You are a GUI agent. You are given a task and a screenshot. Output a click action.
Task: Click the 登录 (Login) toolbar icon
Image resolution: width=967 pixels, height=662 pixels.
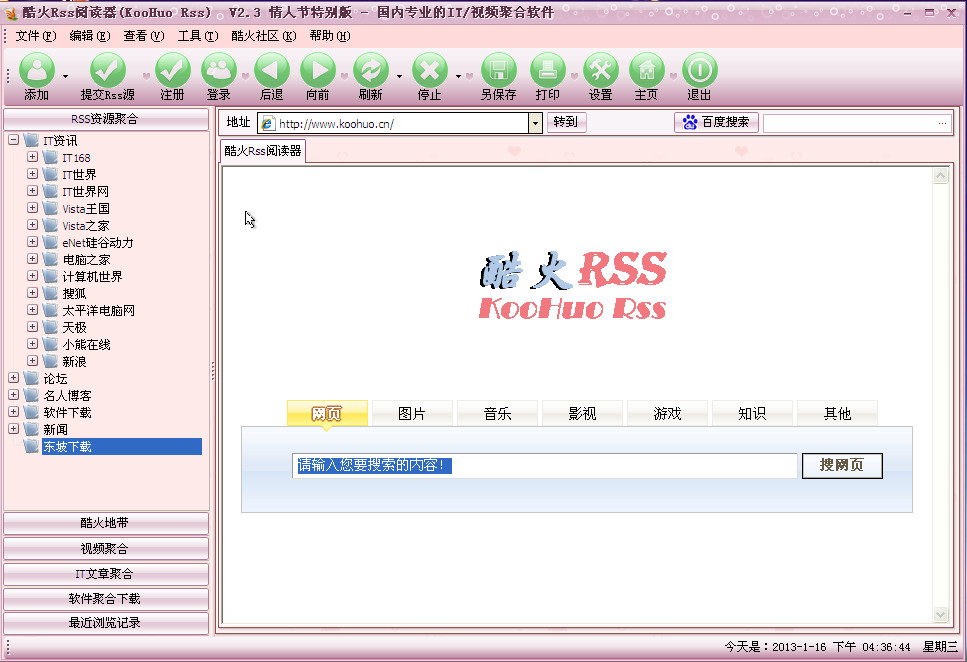219,70
